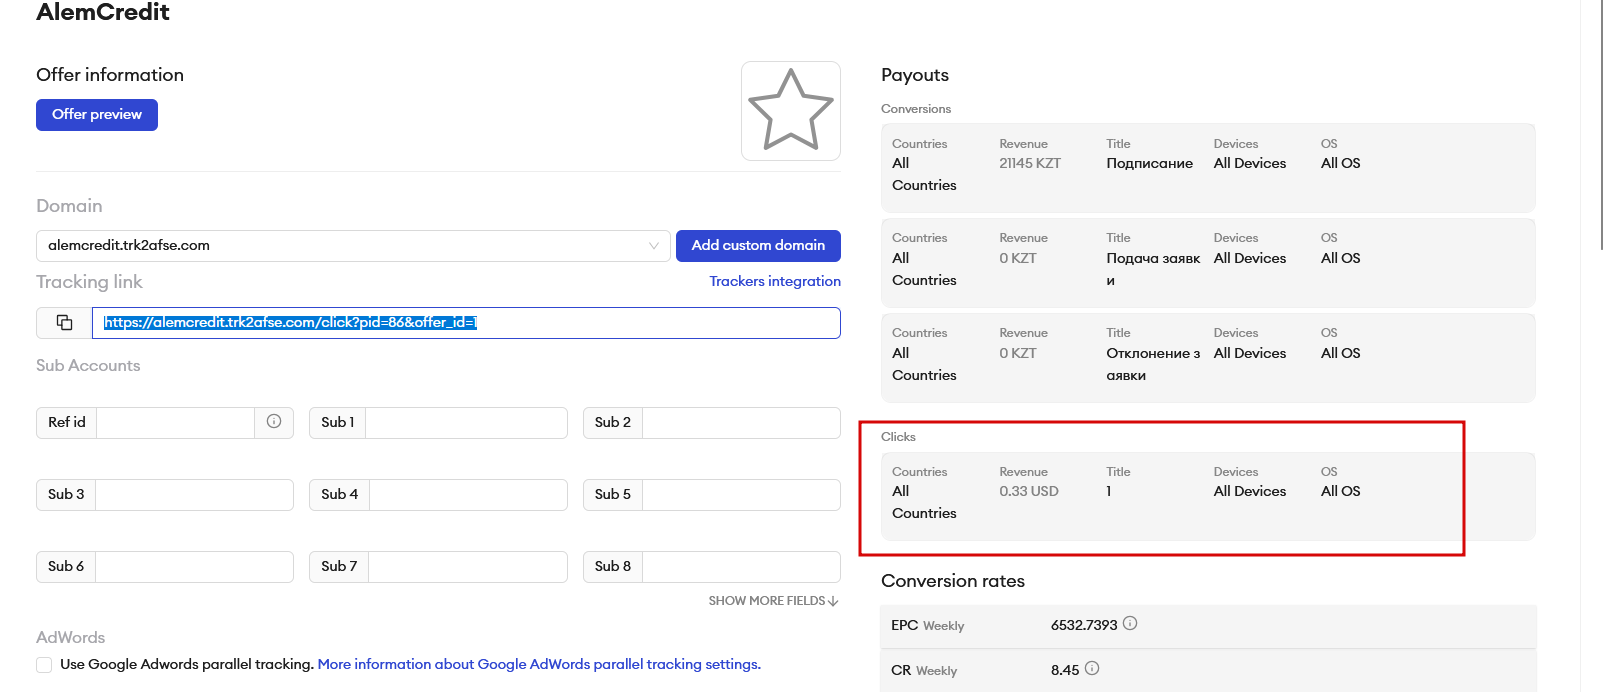The width and height of the screenshot is (1606, 692).
Task: Click Add custom domain button
Action: [x=758, y=246]
